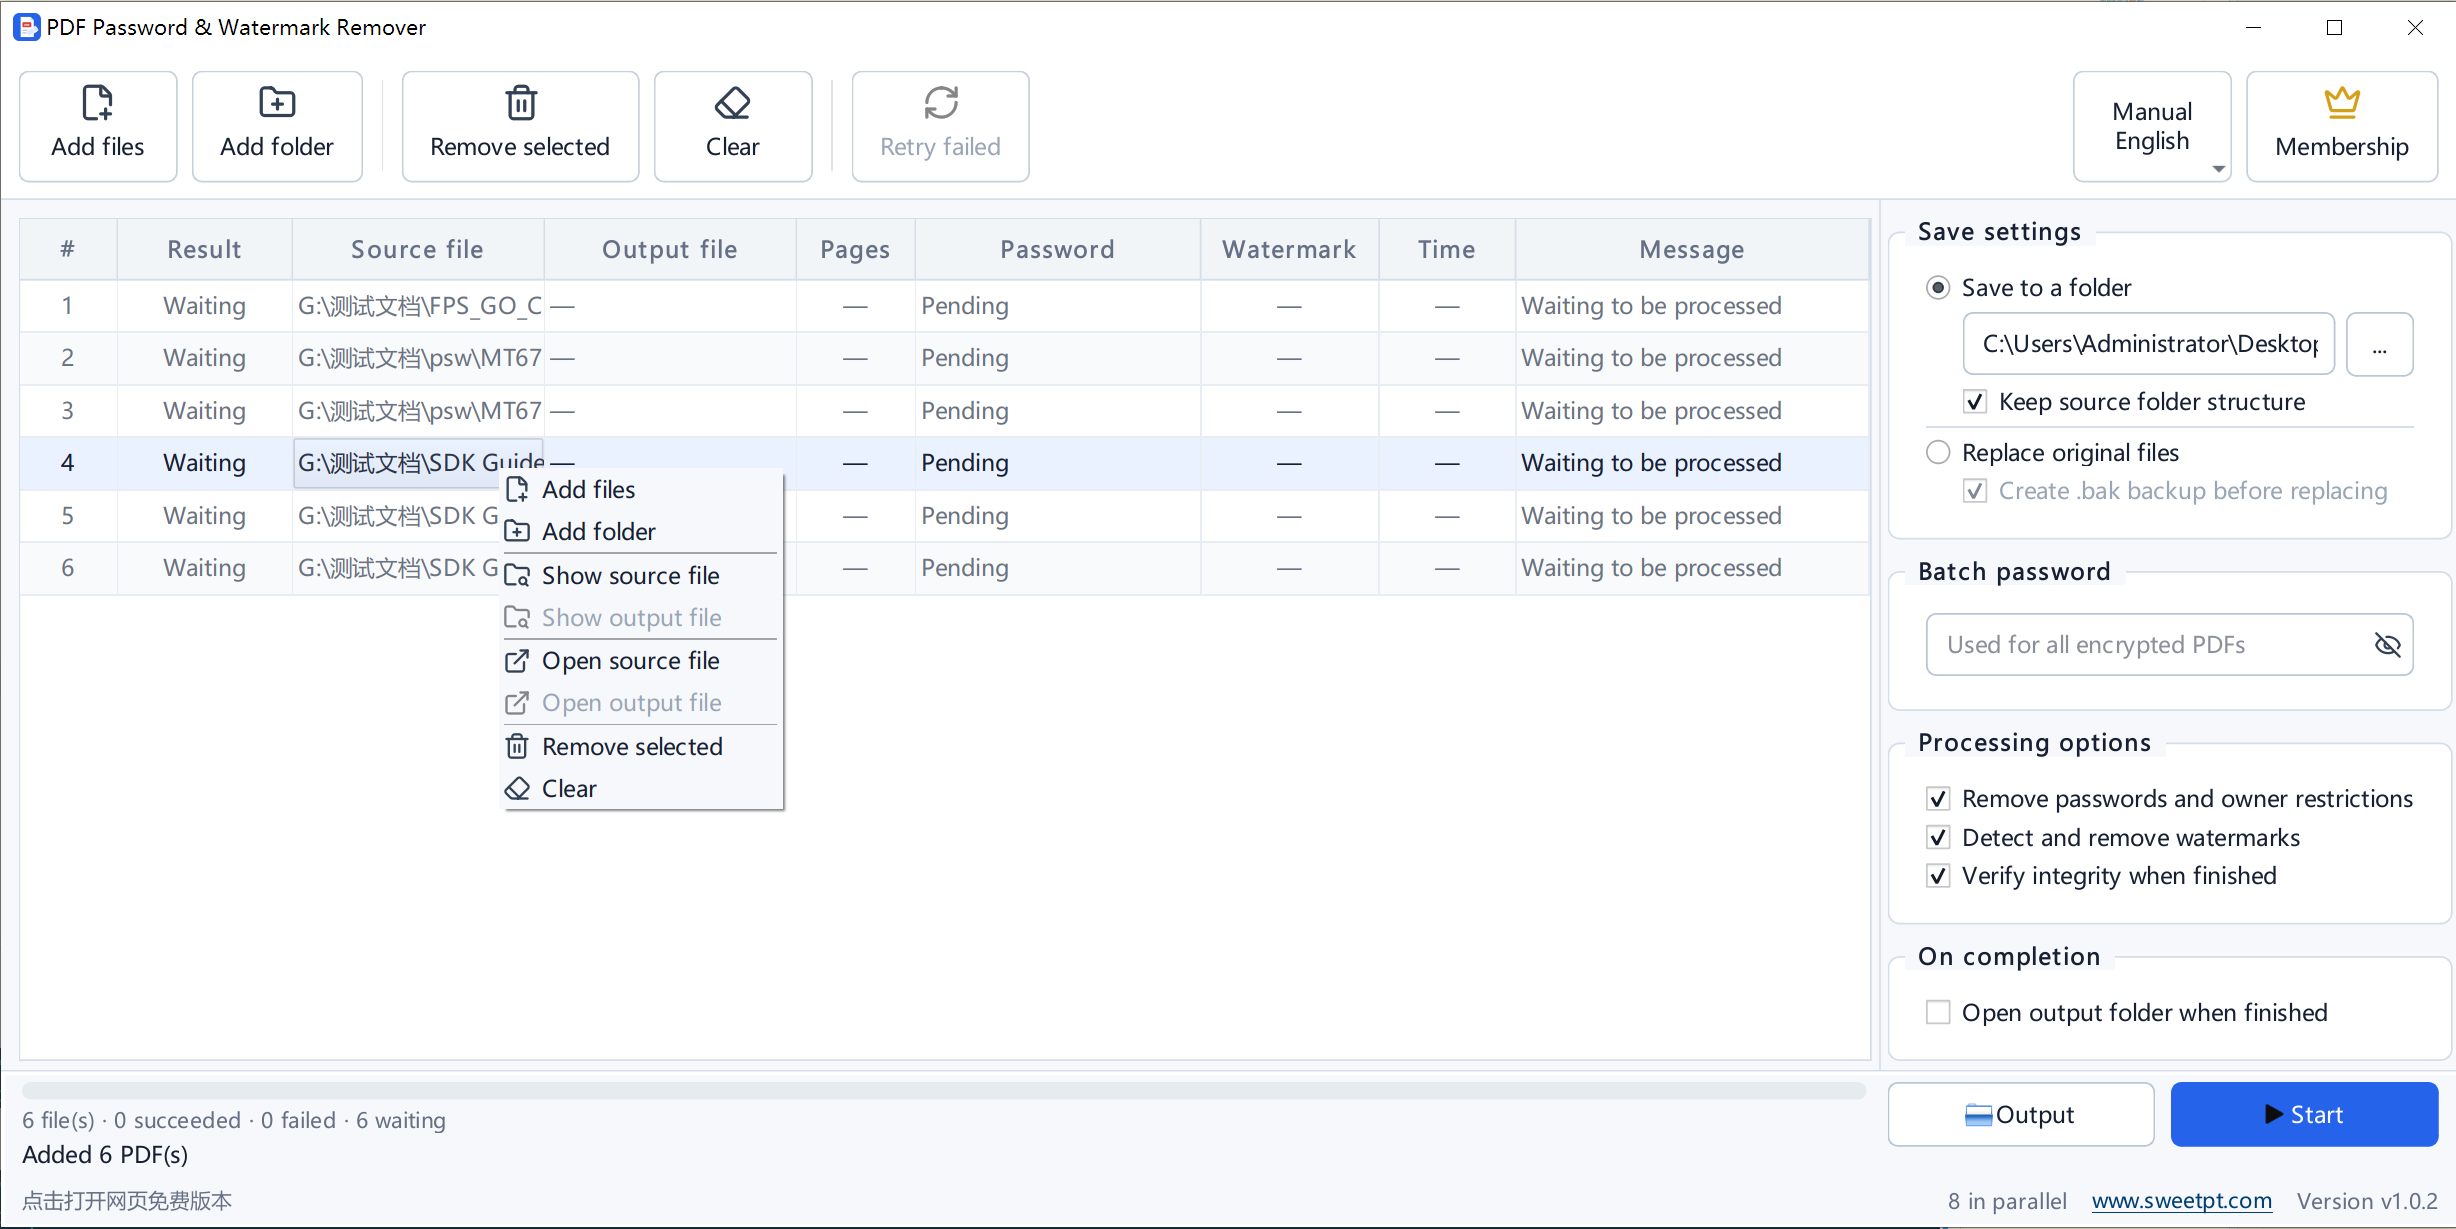Click the blue Start button
The height and width of the screenshot is (1229, 2456).
click(x=2304, y=1115)
